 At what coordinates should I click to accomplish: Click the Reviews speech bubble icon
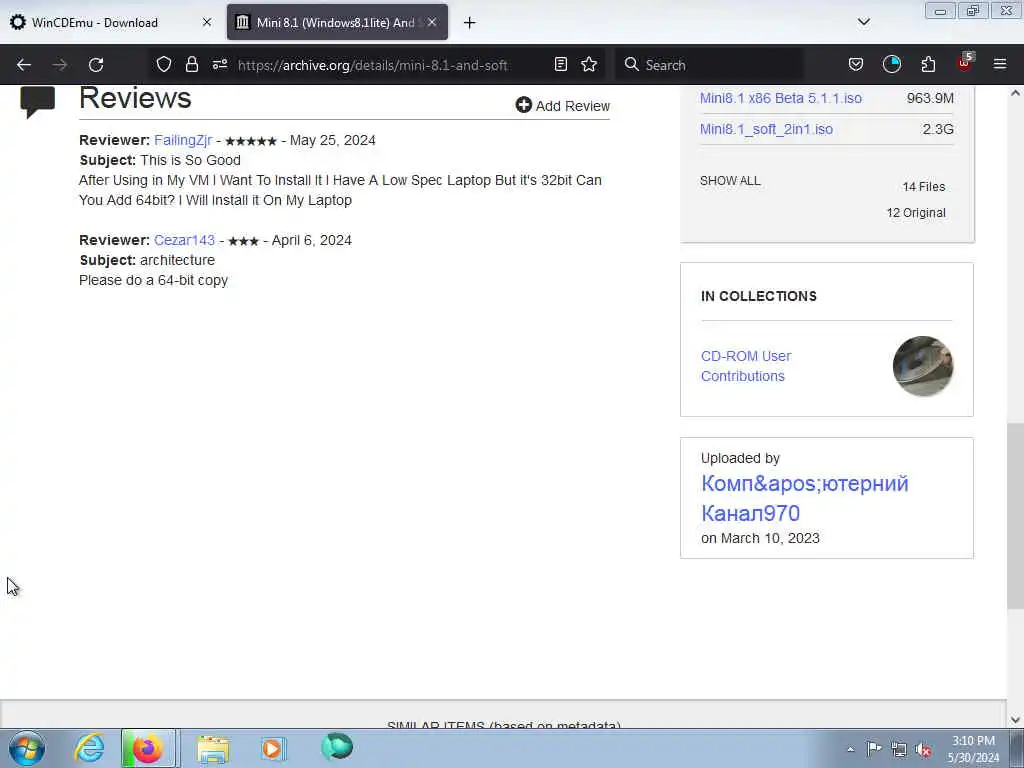coord(38,102)
